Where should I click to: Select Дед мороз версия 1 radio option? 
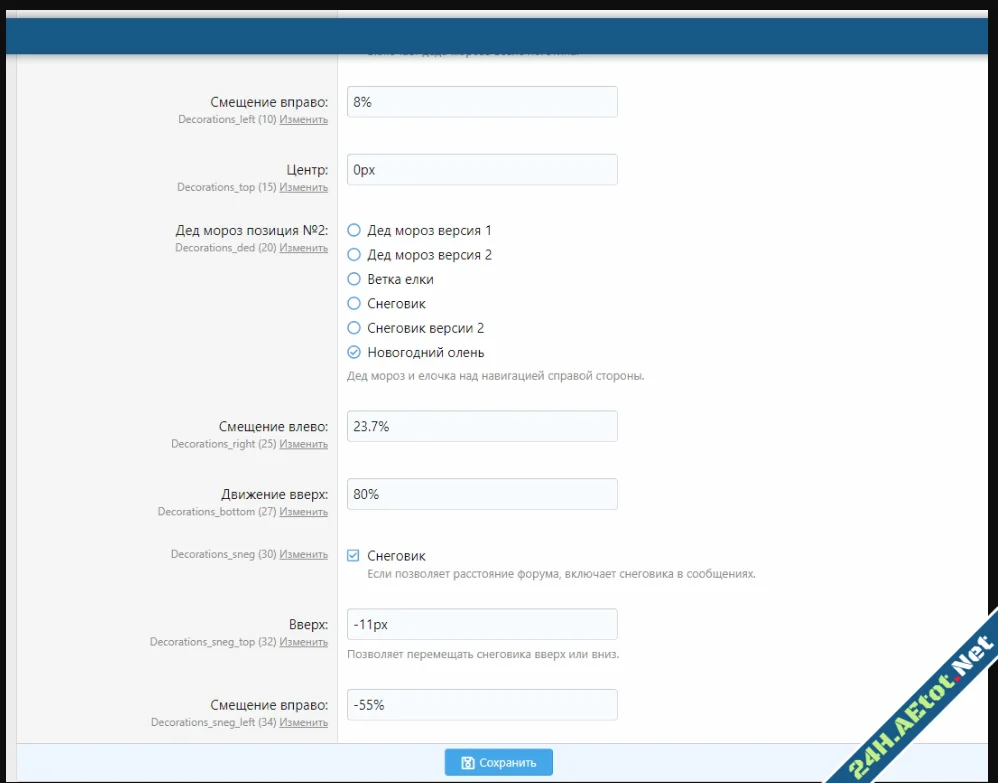pos(354,230)
